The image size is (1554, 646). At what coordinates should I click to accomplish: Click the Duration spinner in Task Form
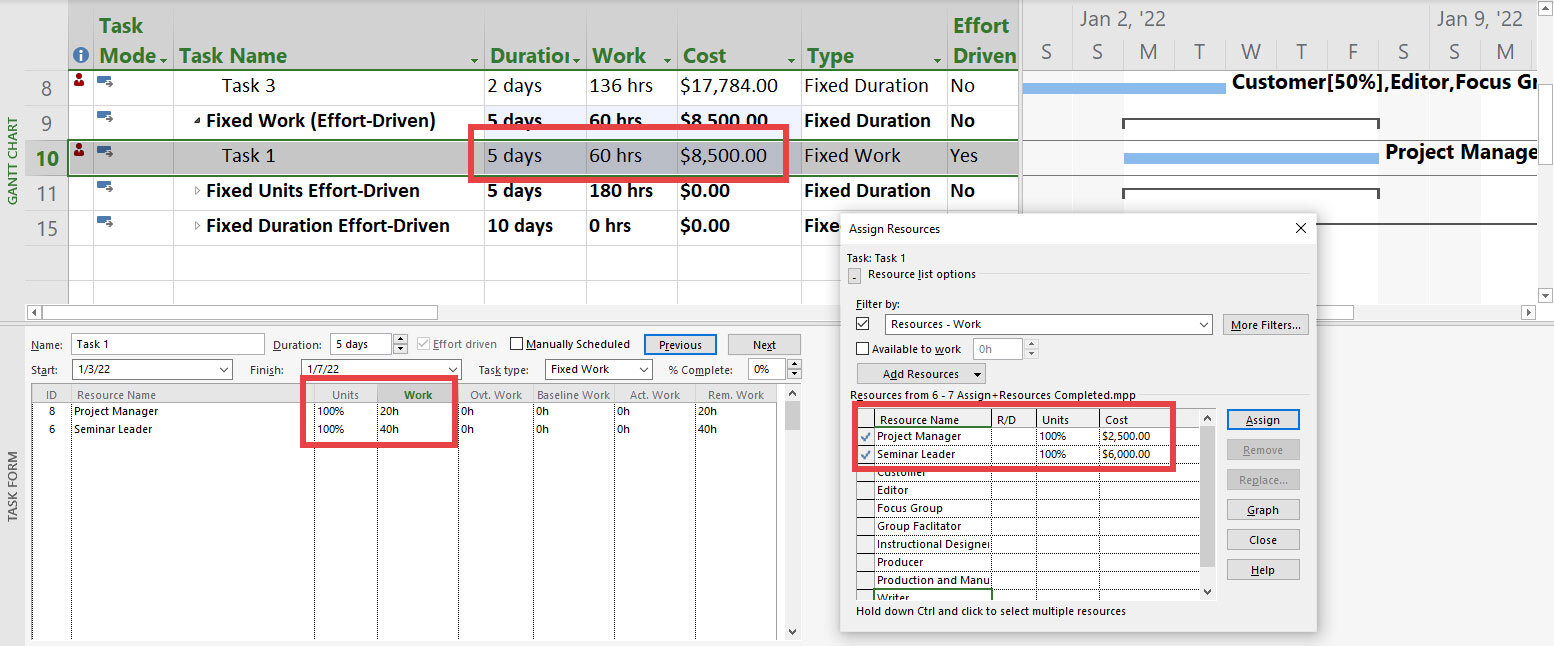tap(401, 344)
